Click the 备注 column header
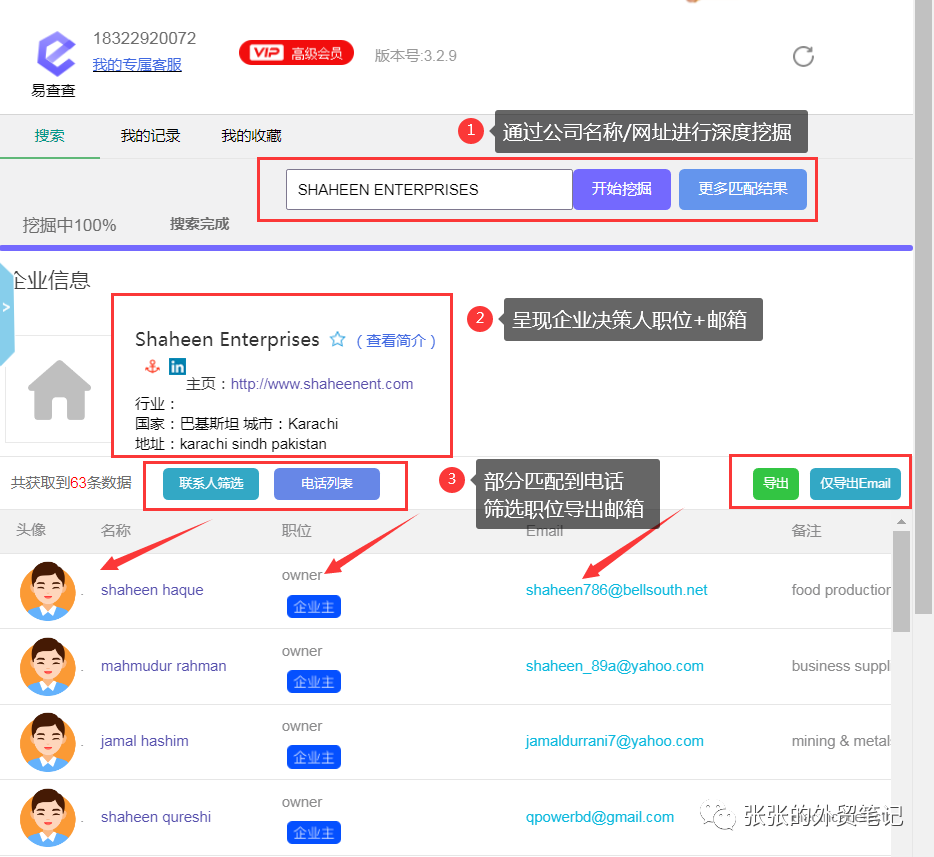The image size is (934, 857). click(x=807, y=531)
